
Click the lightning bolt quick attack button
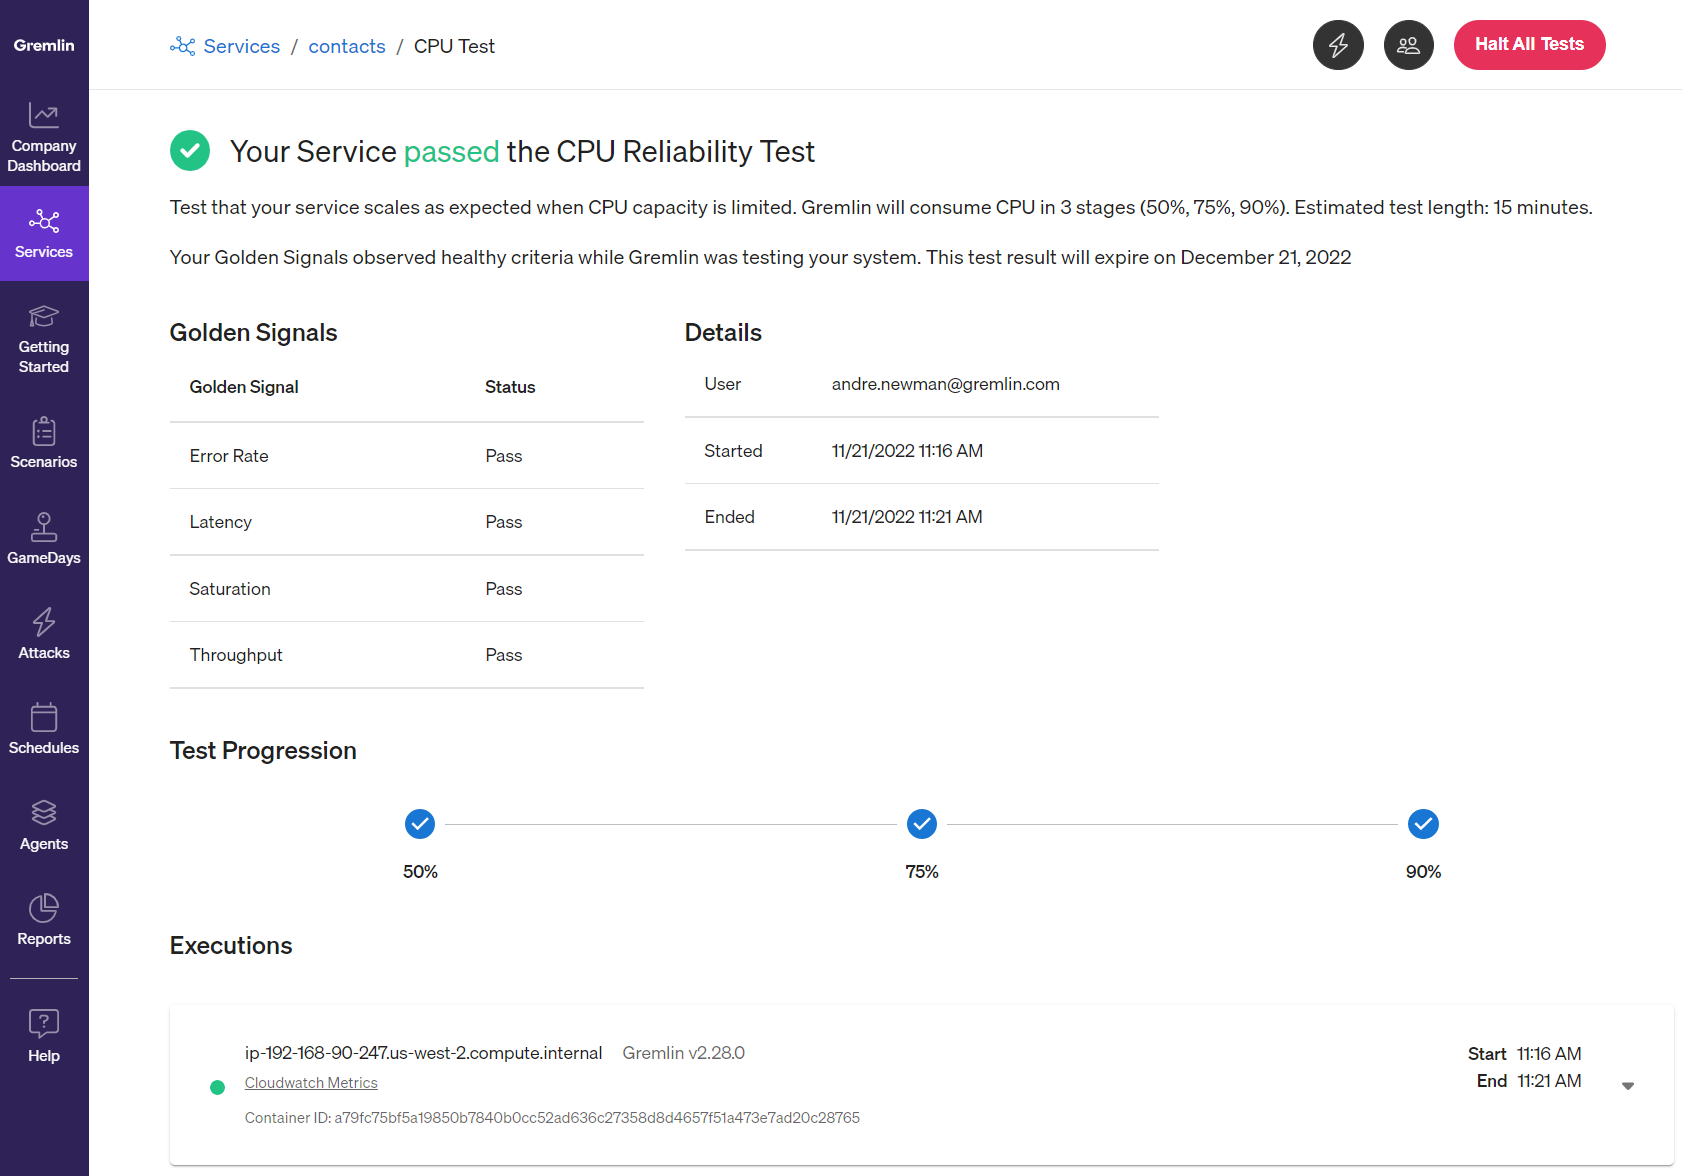[1338, 45]
